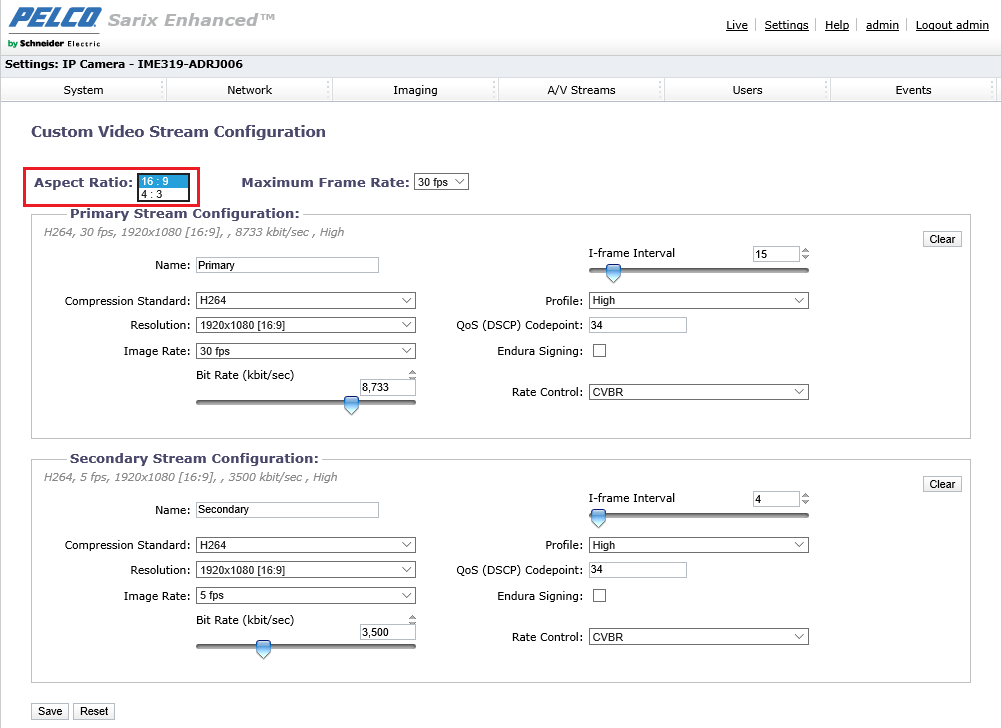Open the Events menu tab

[913, 90]
